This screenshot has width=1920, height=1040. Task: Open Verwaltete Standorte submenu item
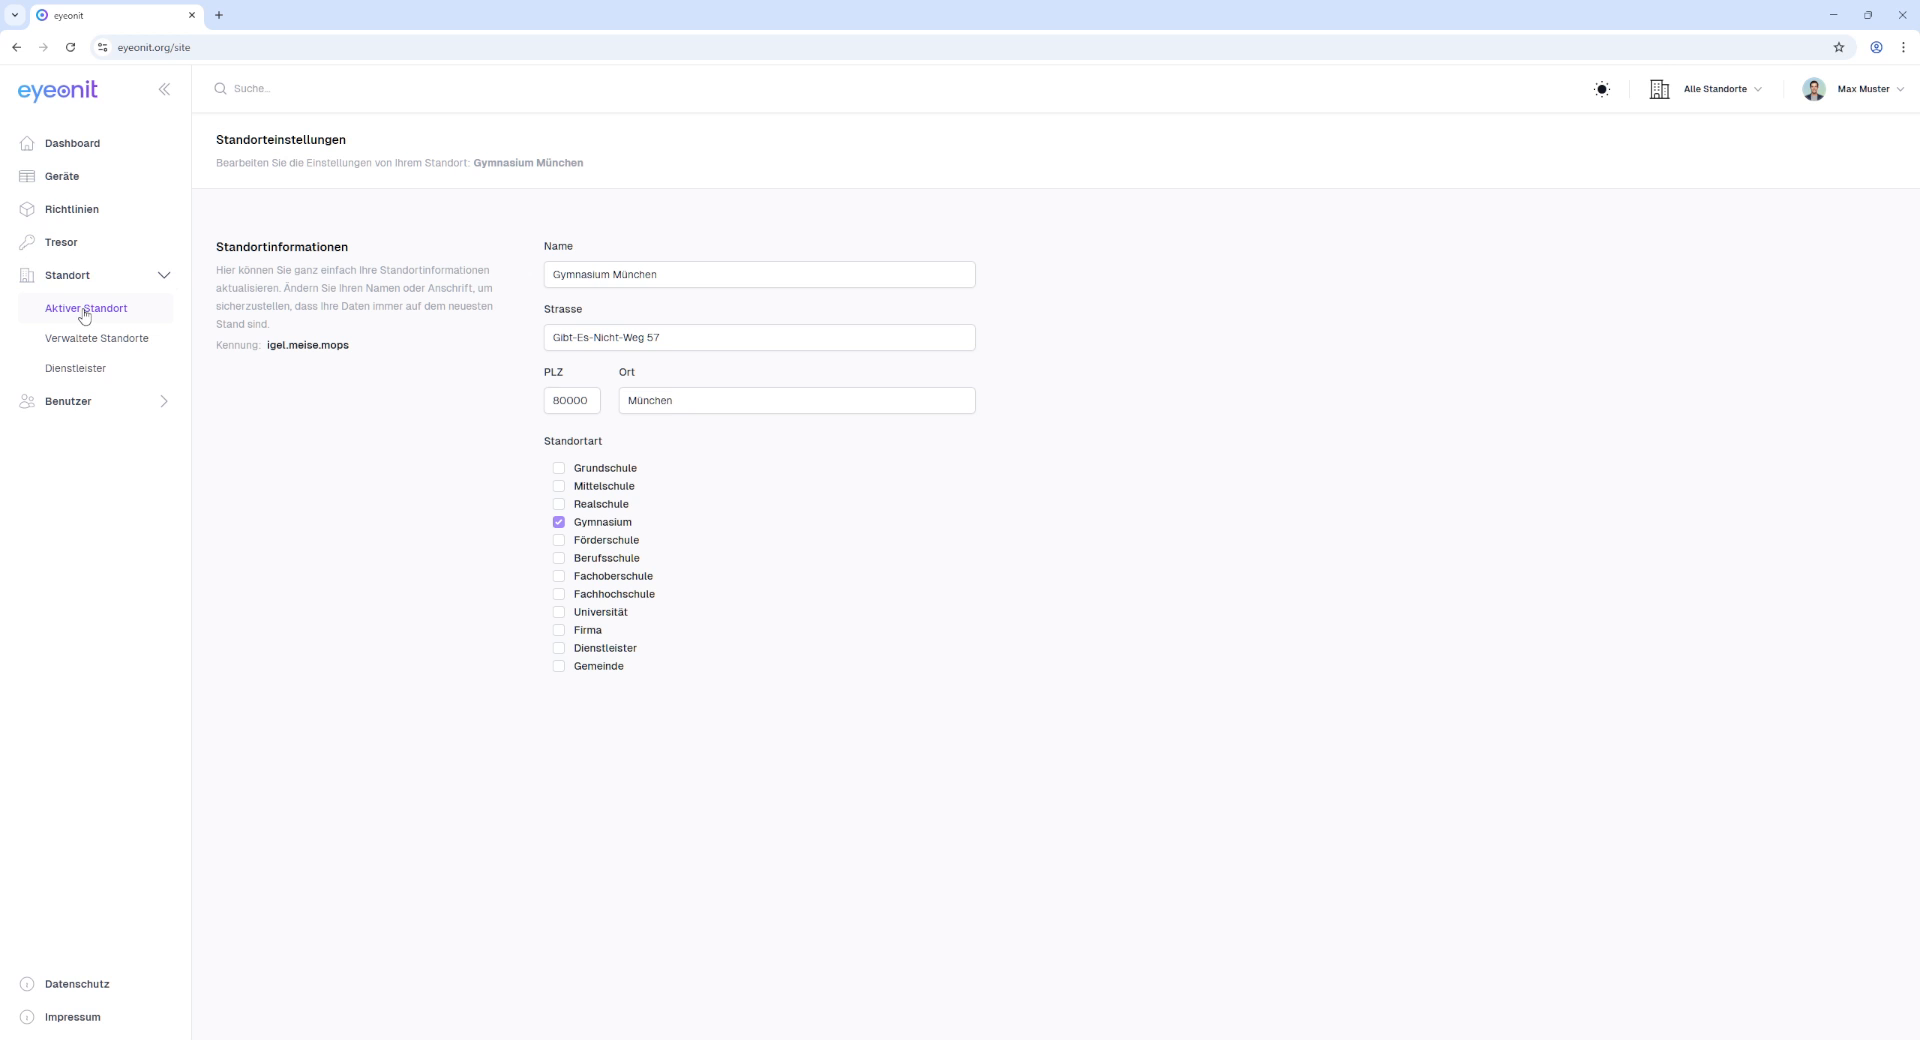pyautogui.click(x=97, y=339)
